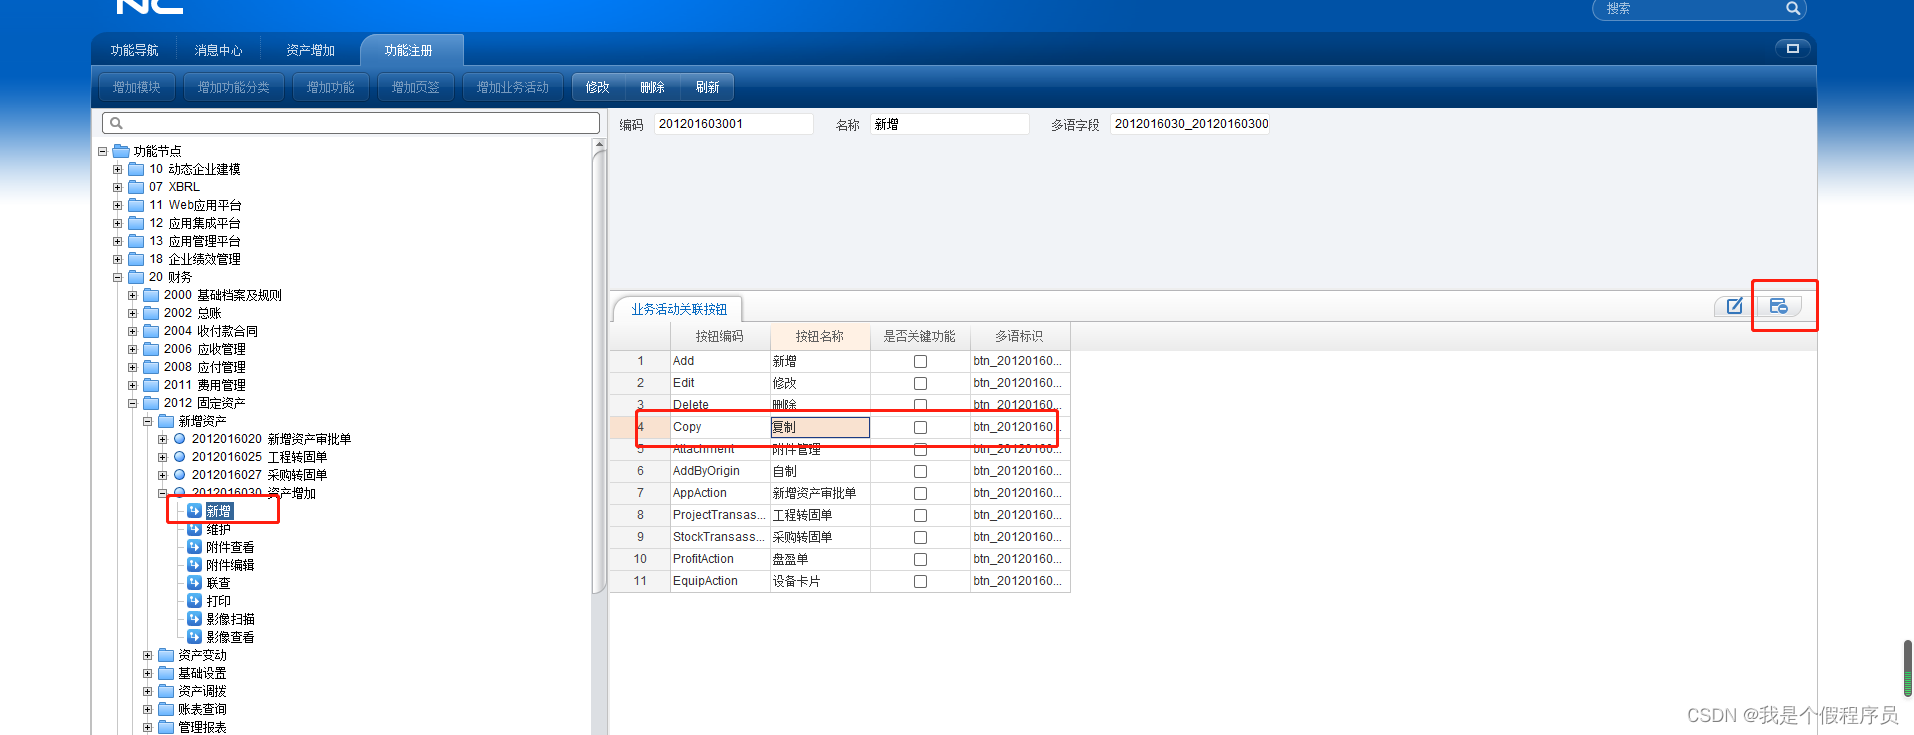Click the 修改 toolbar button
The width and height of the screenshot is (1914, 735).
[x=598, y=87]
